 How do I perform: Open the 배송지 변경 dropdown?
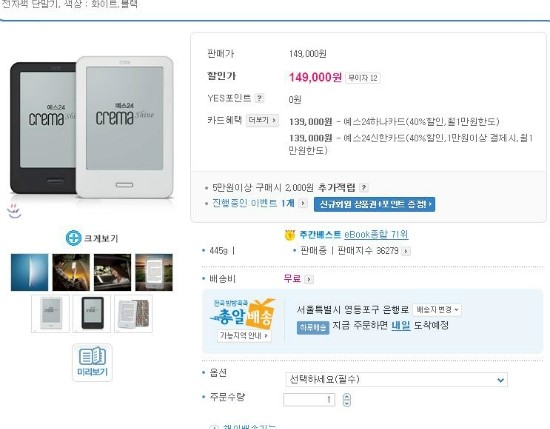click(x=437, y=310)
